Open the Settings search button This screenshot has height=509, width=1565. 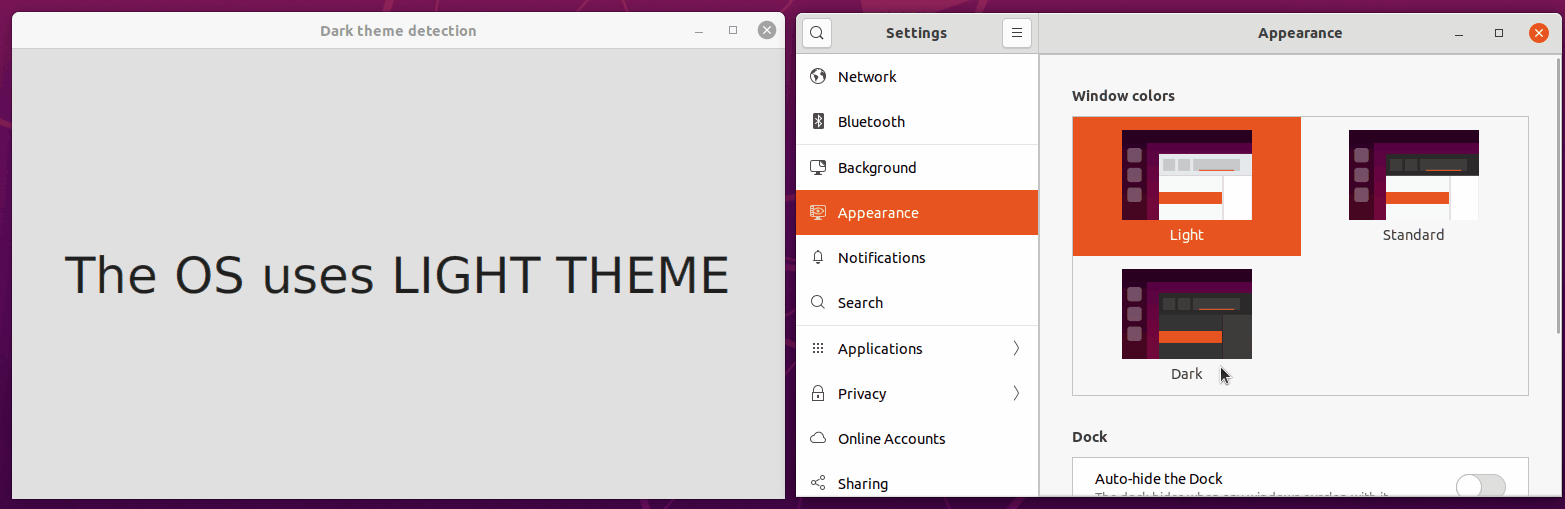[817, 33]
